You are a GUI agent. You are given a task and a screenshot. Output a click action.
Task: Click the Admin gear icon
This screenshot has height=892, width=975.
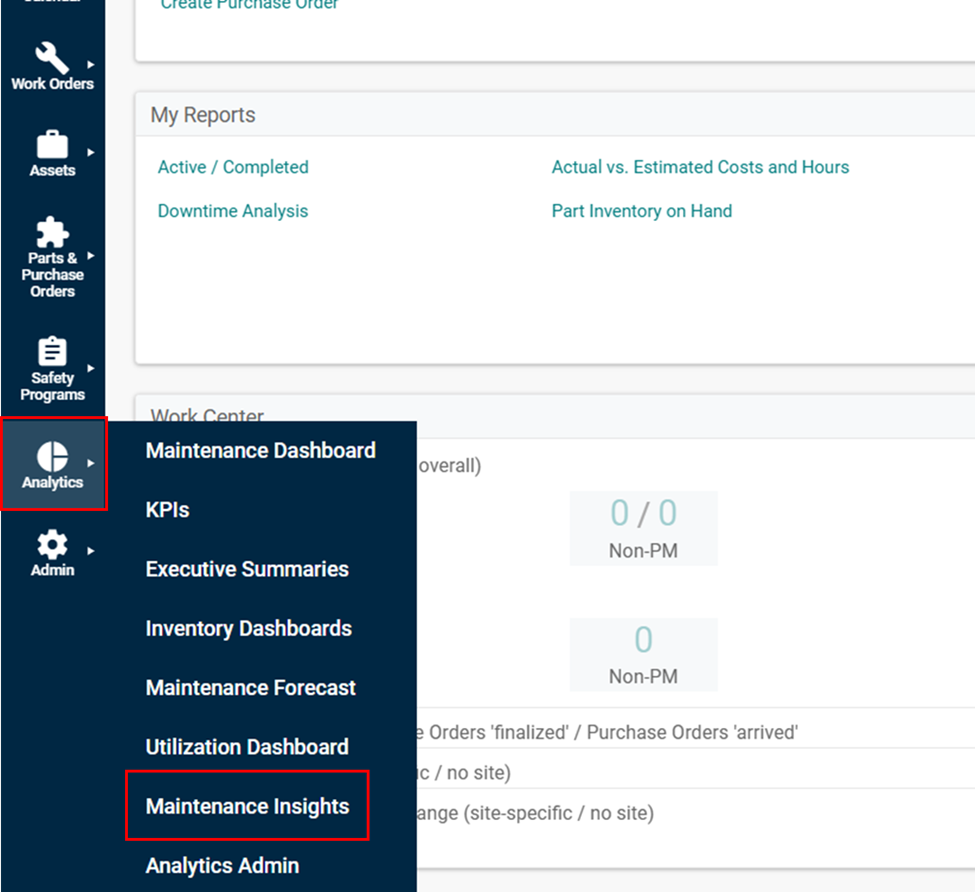52,543
